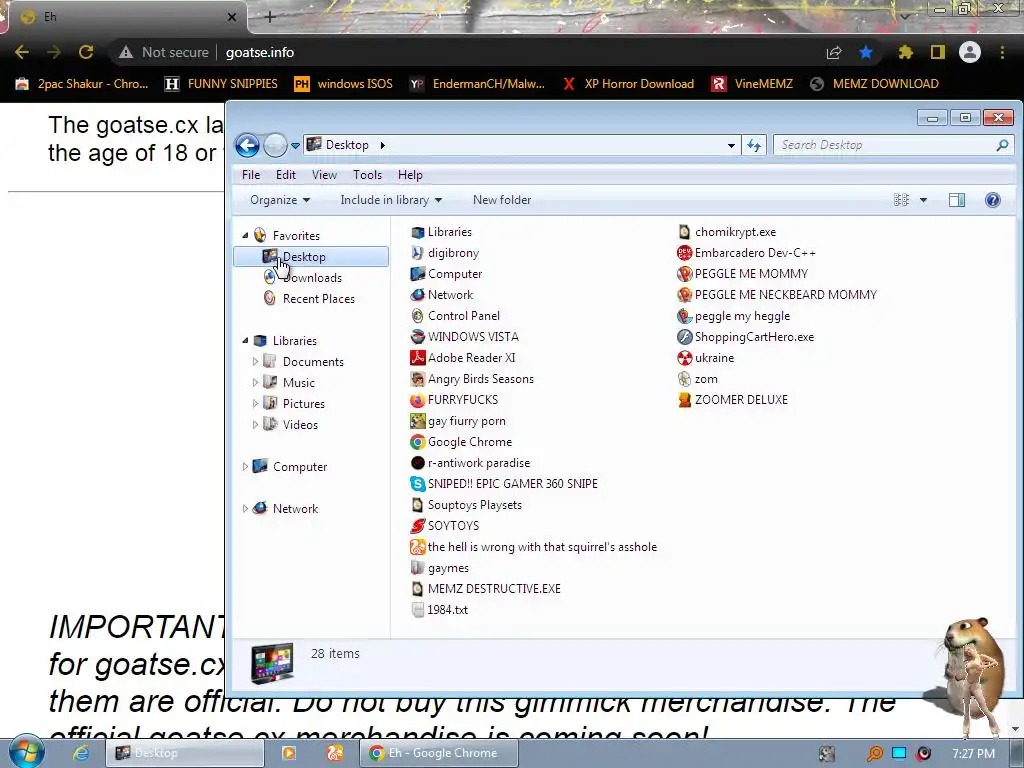Image resolution: width=1024 pixels, height=768 pixels.
Task: Select Downloads in Favorites
Action: pos(312,278)
